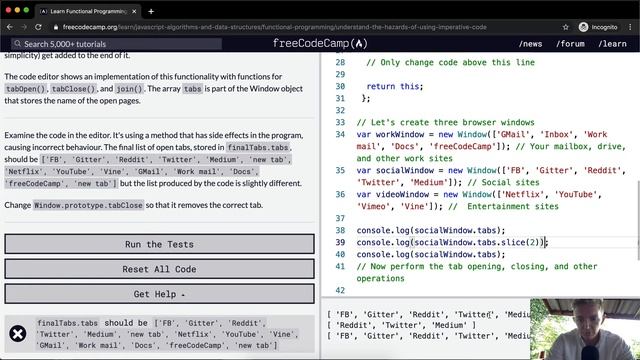Go back with browser back arrow

pos(10,27)
